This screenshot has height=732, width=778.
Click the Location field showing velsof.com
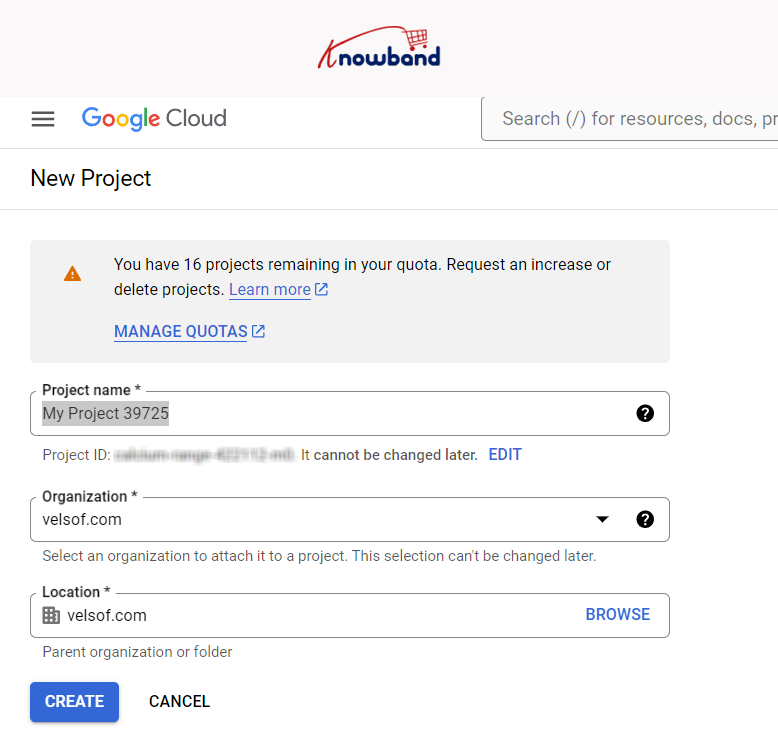coord(350,615)
